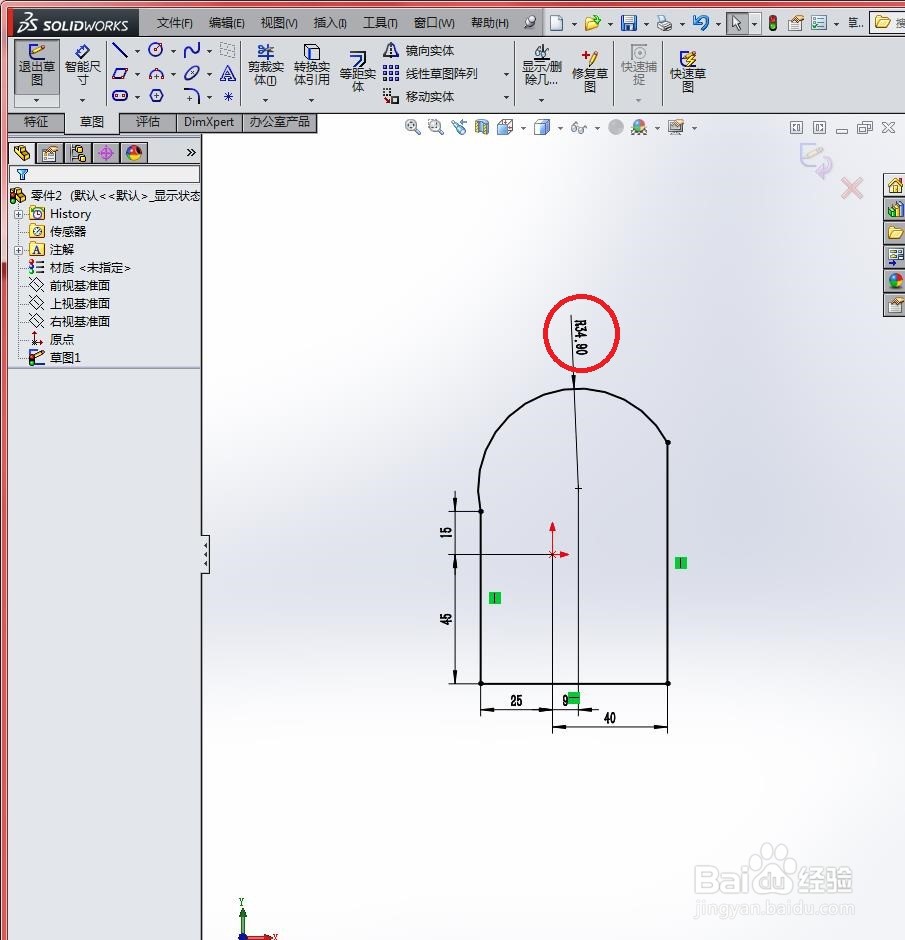
Task: Click the Rebuild traffic light icon
Action: [773, 23]
